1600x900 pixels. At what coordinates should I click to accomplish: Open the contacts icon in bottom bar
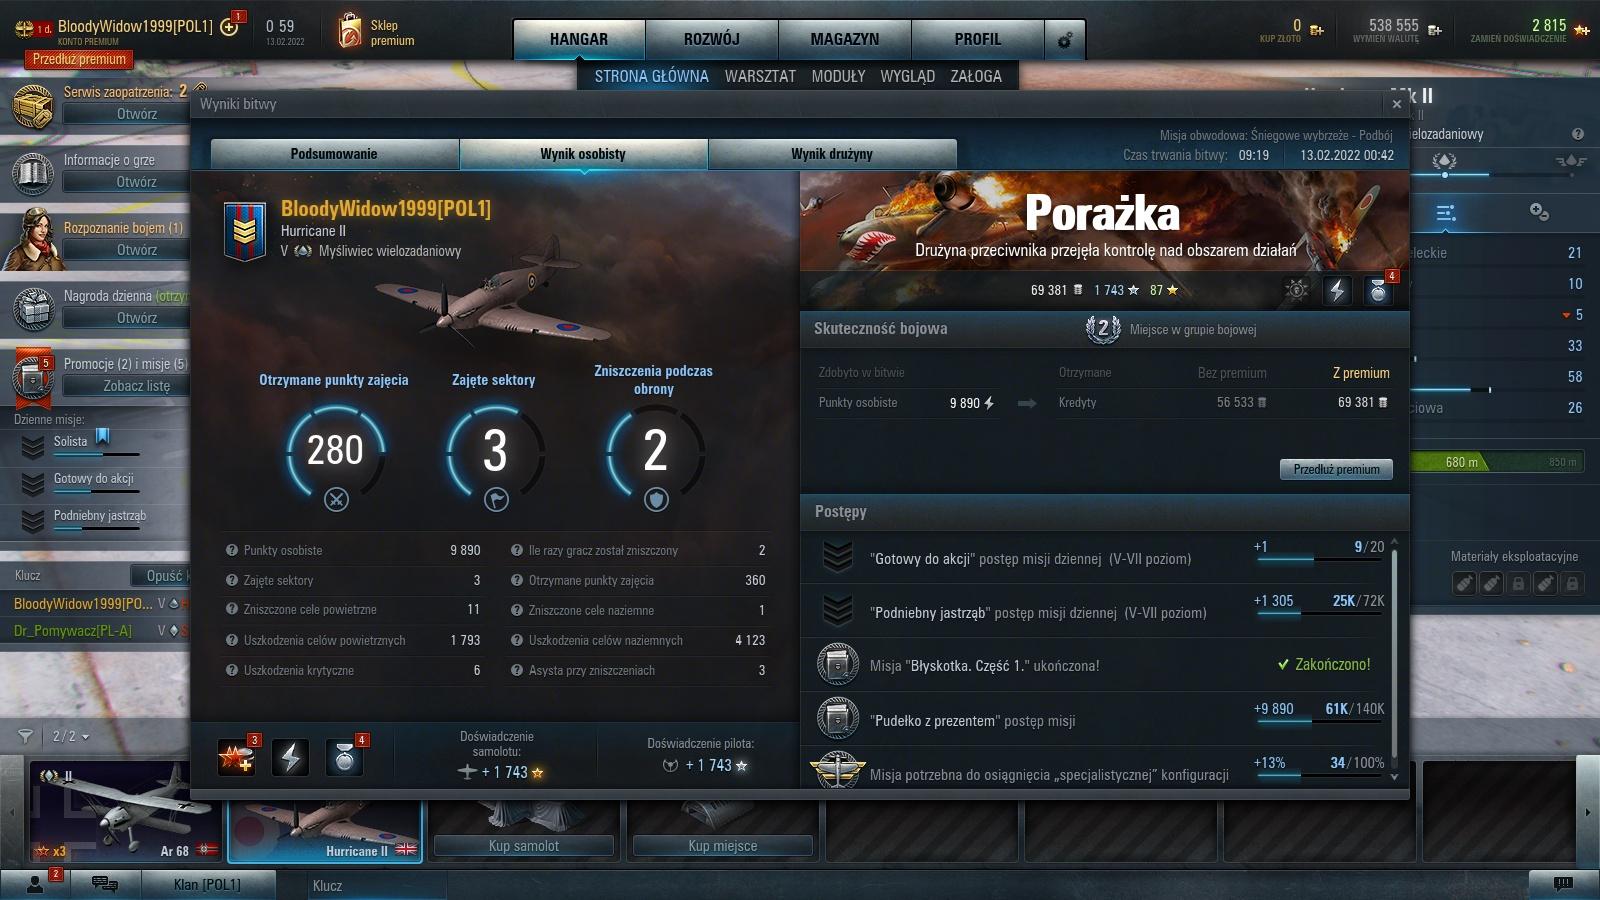(x=36, y=884)
